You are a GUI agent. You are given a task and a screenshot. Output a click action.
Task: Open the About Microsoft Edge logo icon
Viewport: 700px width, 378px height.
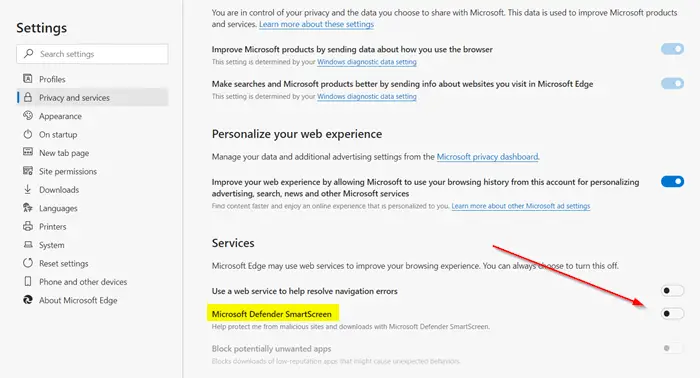pos(28,300)
